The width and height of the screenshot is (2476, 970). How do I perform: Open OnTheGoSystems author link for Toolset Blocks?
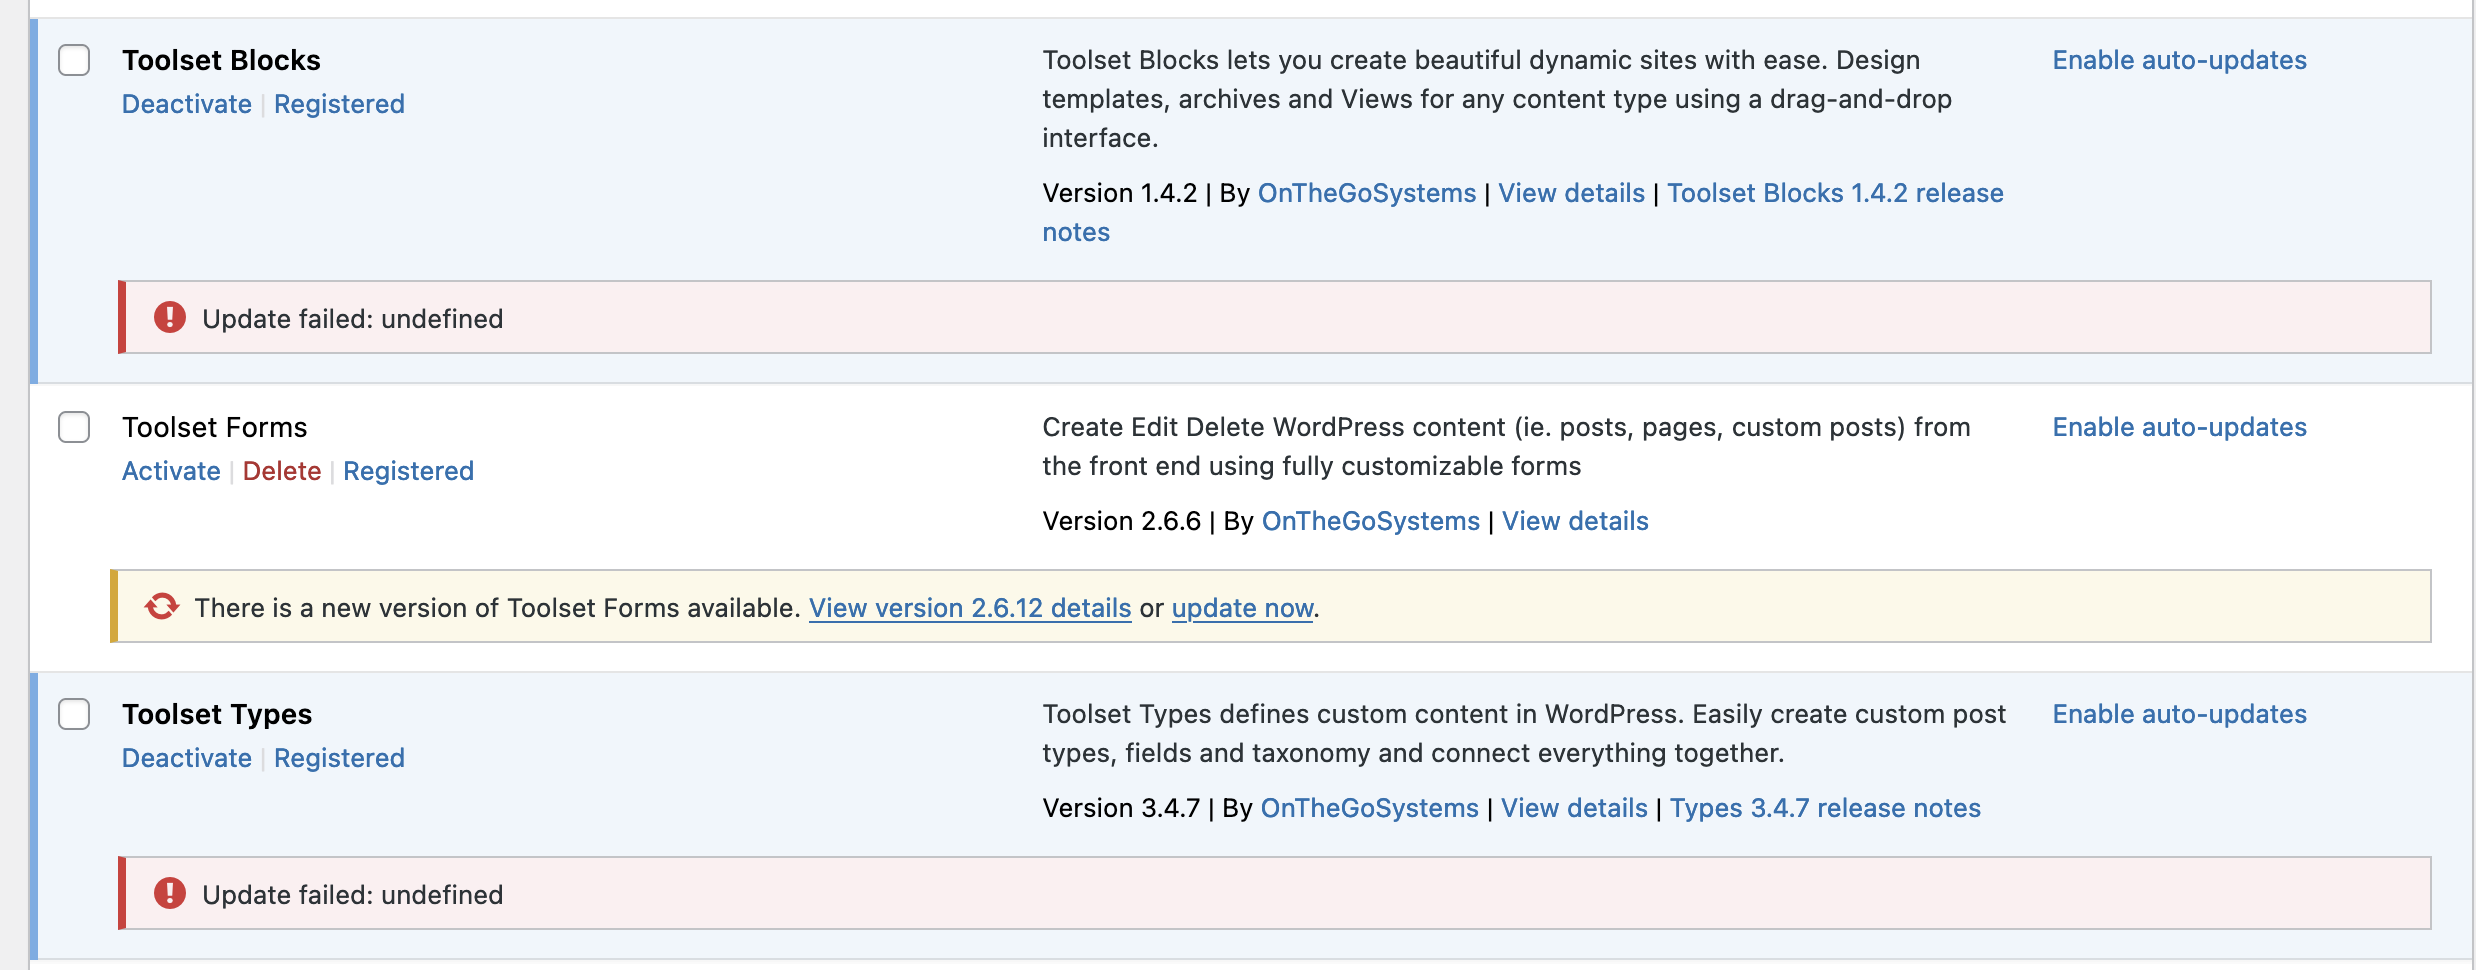tap(1366, 193)
